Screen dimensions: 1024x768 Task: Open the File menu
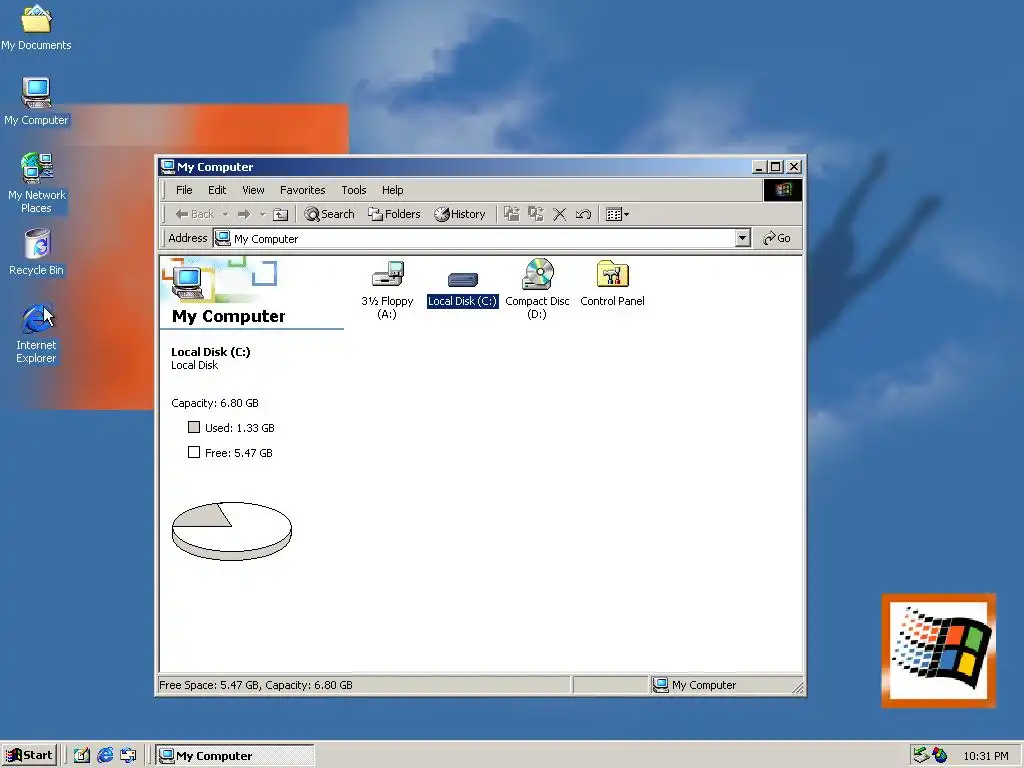(184, 190)
